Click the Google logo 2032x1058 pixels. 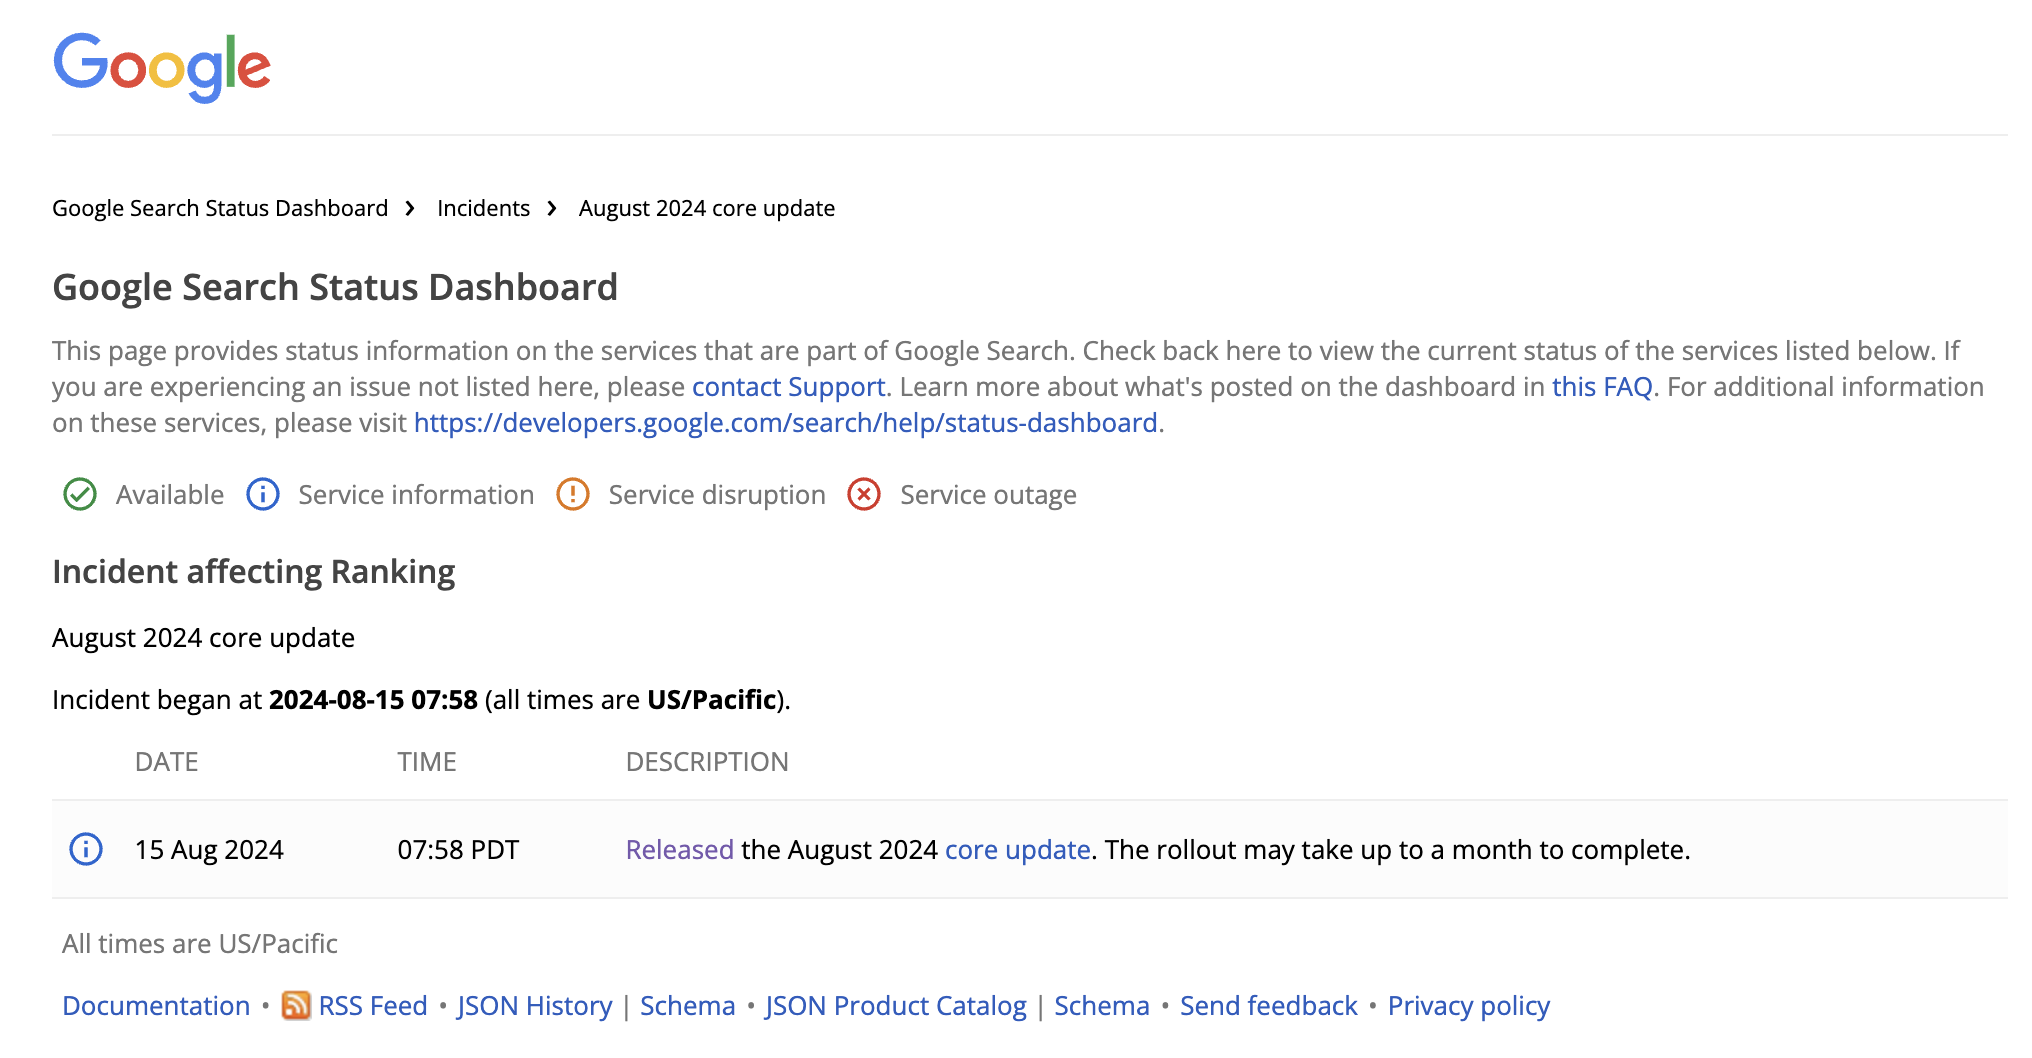click(x=162, y=66)
